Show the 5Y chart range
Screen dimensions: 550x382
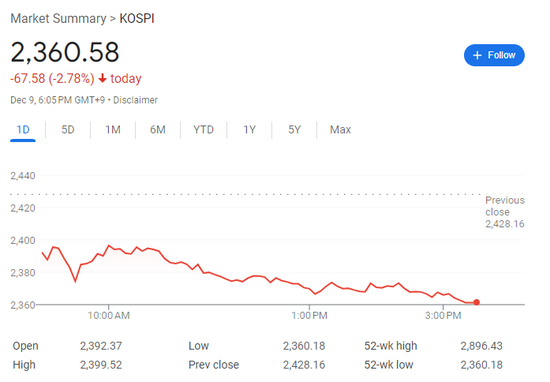[294, 130]
